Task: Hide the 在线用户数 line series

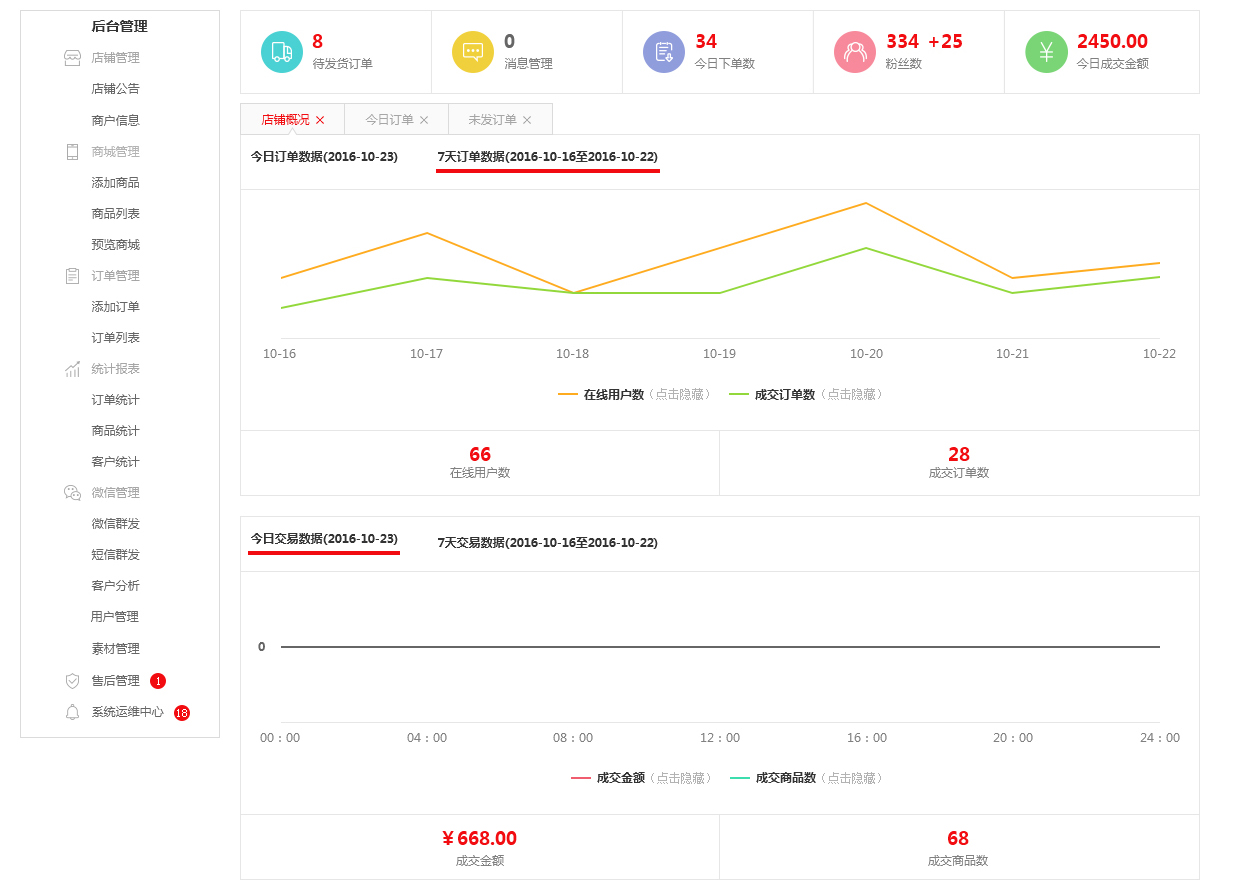Action: (635, 395)
